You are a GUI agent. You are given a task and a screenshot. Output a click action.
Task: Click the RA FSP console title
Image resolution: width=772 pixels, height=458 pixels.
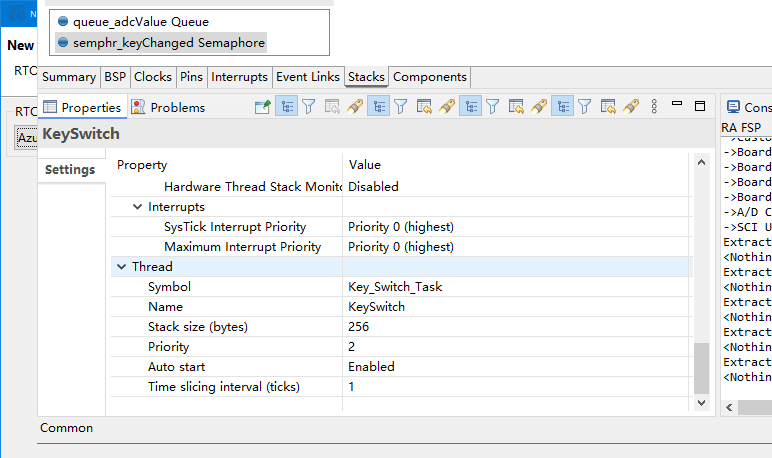(741, 128)
